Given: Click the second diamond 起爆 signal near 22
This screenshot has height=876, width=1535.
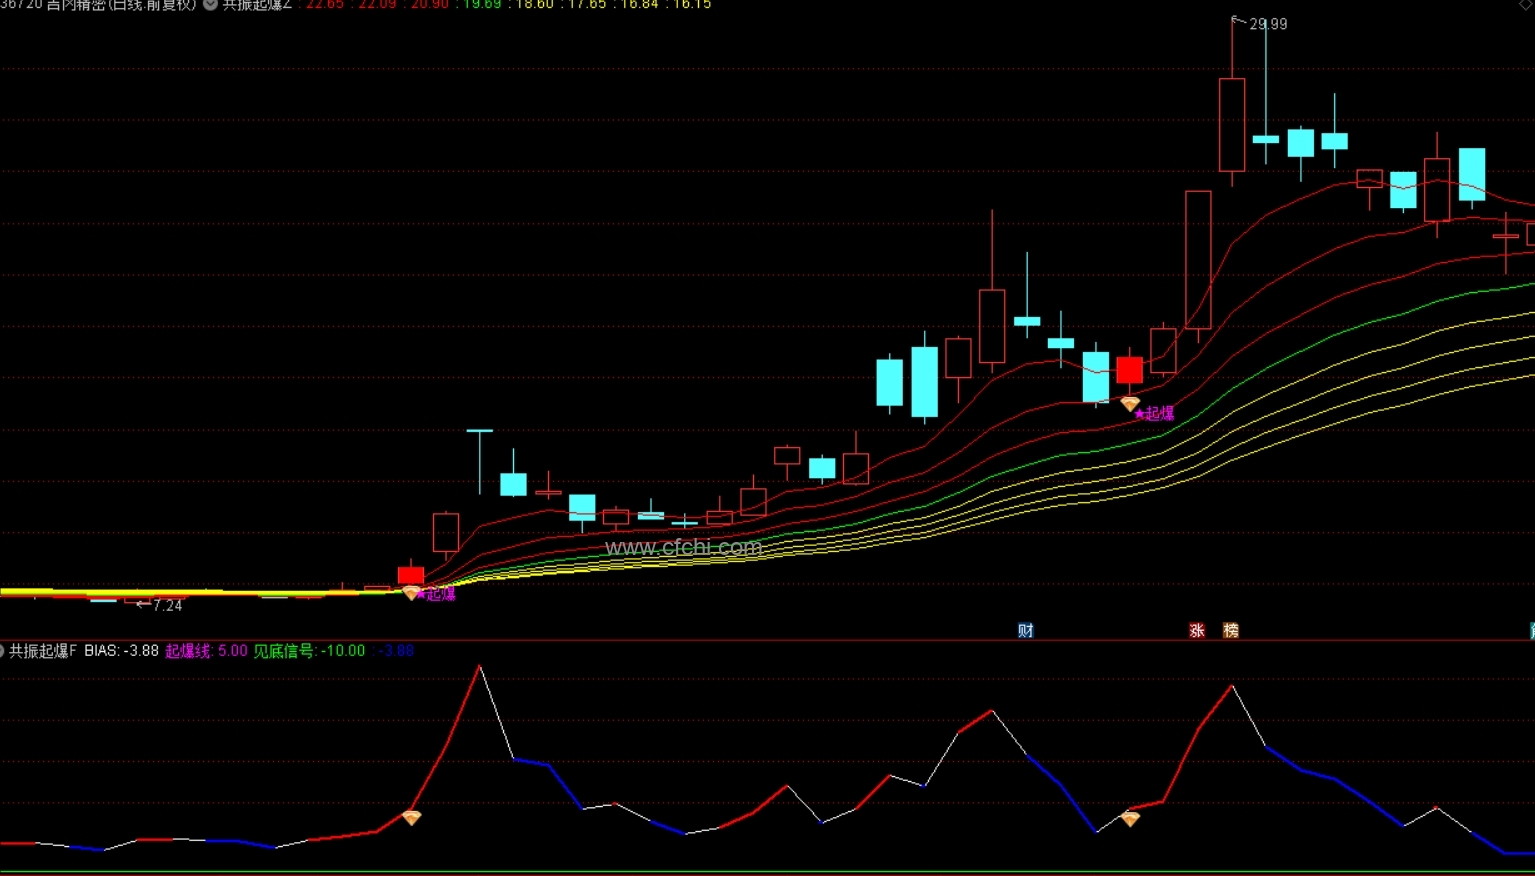Looking at the screenshot, I should coord(1130,404).
